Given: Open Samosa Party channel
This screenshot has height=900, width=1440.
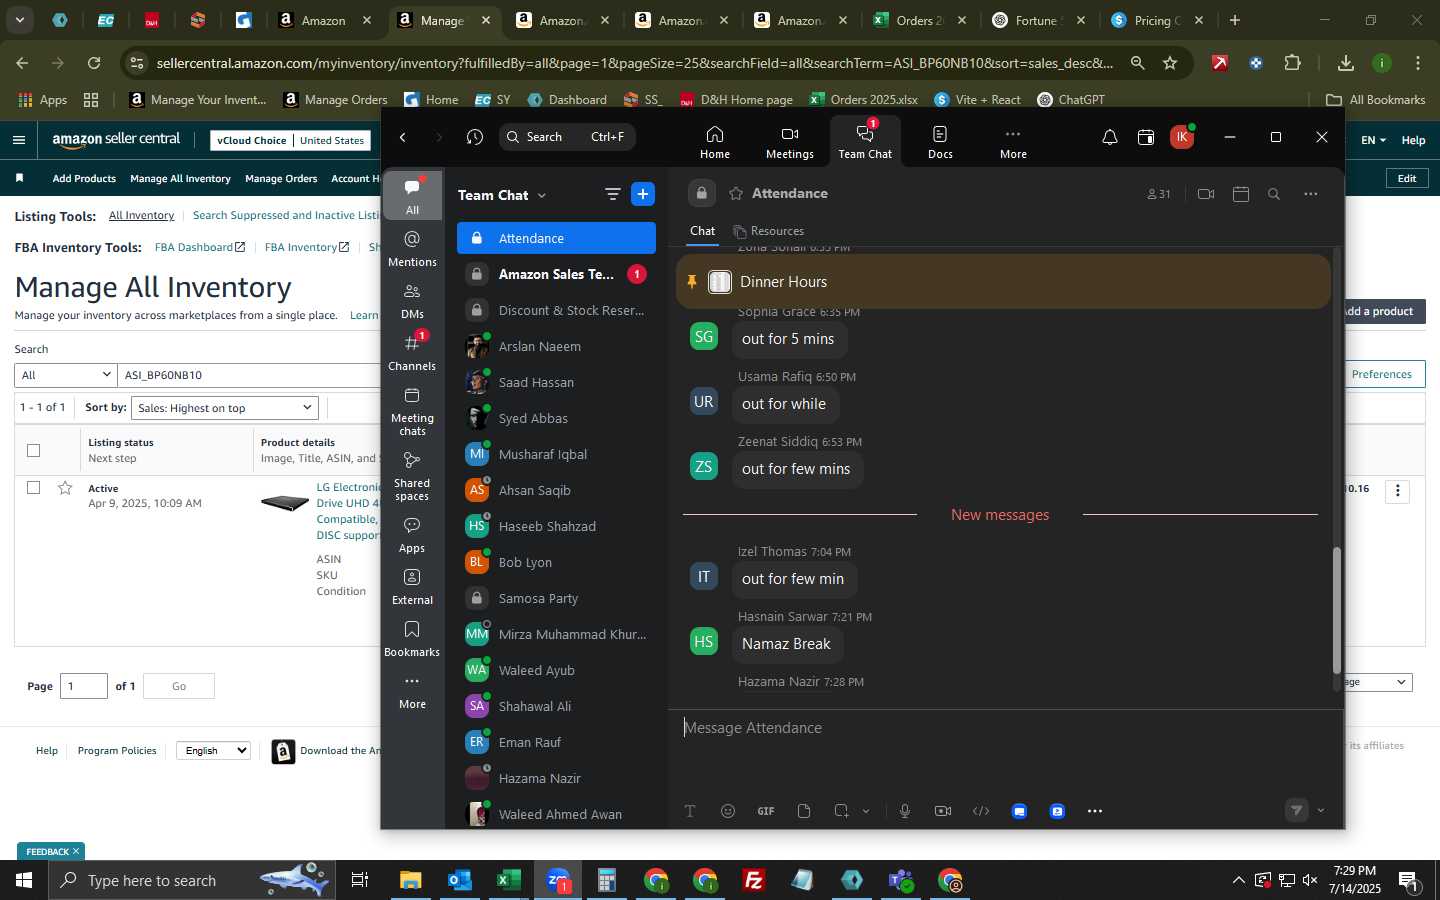Looking at the screenshot, I should [x=556, y=598].
